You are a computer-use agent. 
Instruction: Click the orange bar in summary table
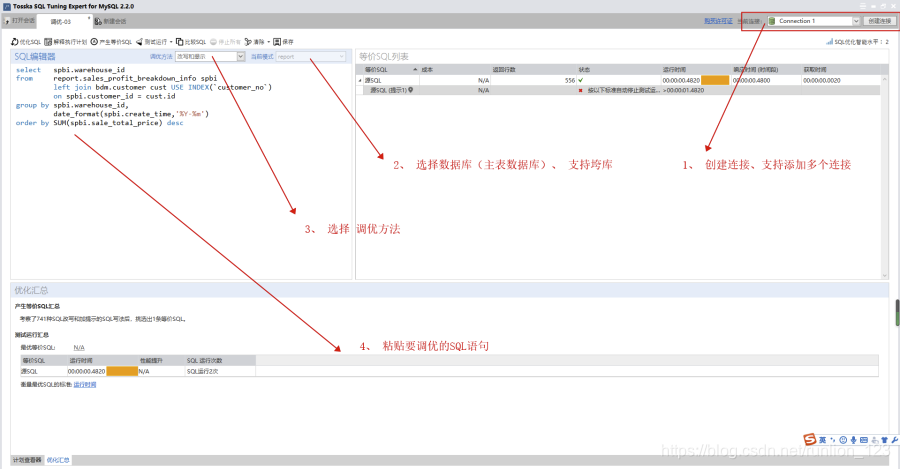(122, 371)
